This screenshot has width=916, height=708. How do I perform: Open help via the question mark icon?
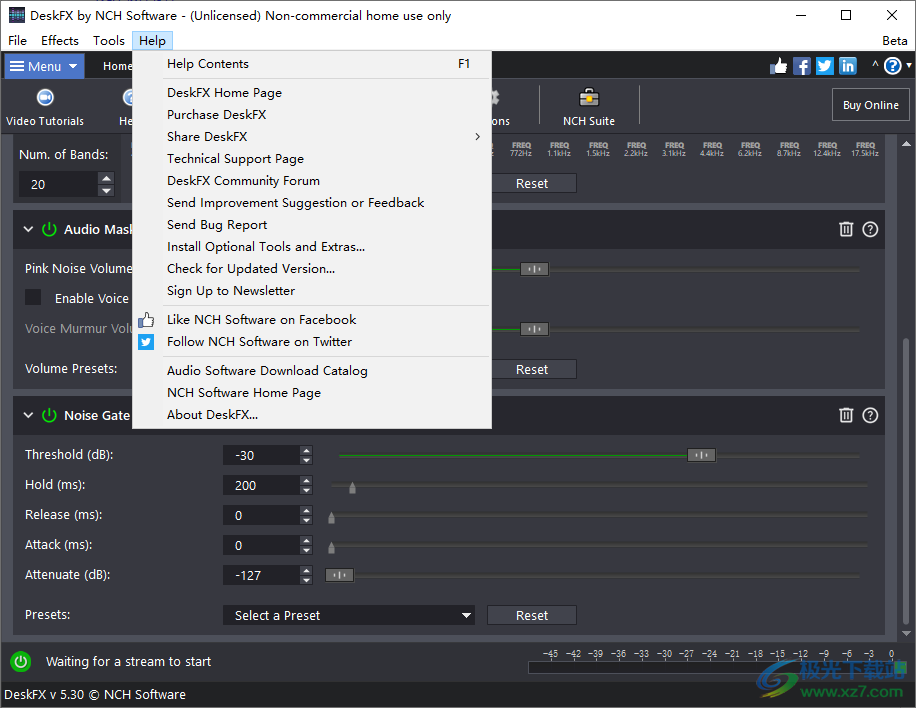893,65
